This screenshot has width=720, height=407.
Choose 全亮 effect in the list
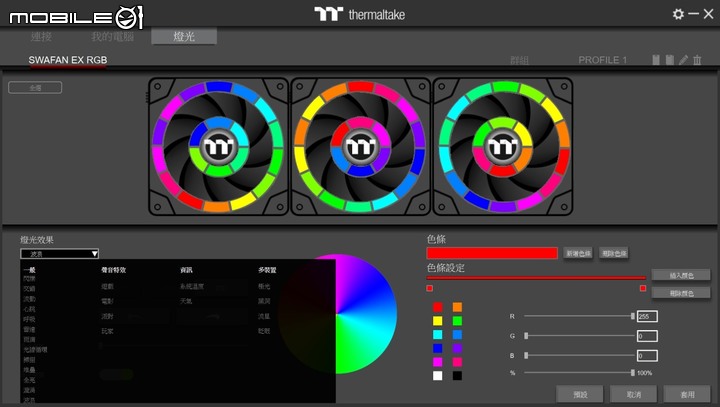29,380
